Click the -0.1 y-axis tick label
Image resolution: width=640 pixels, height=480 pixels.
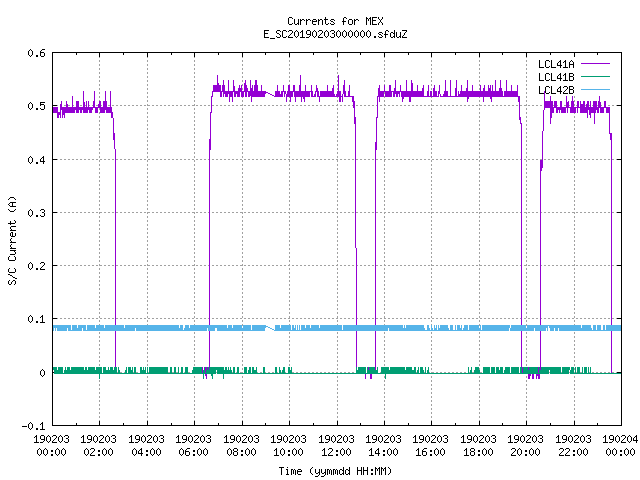coord(33,426)
